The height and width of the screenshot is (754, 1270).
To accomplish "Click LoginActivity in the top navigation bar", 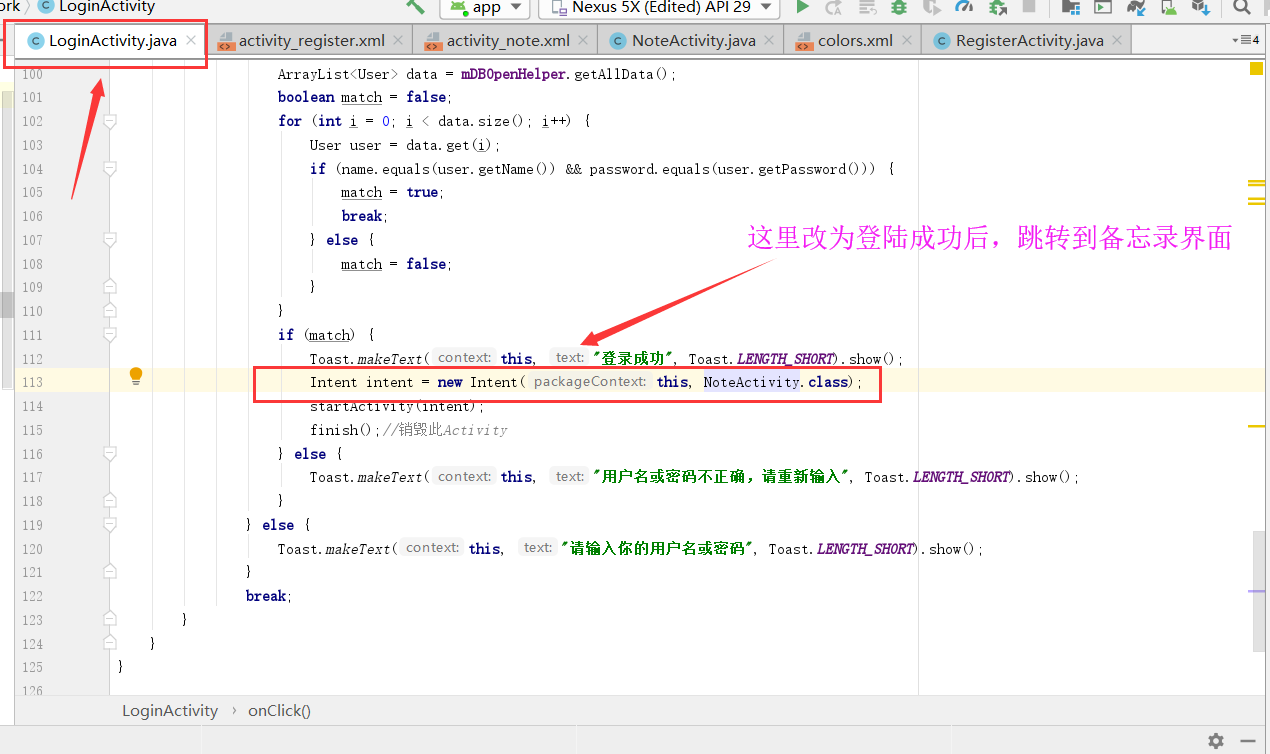I will pyautogui.click(x=107, y=7).
